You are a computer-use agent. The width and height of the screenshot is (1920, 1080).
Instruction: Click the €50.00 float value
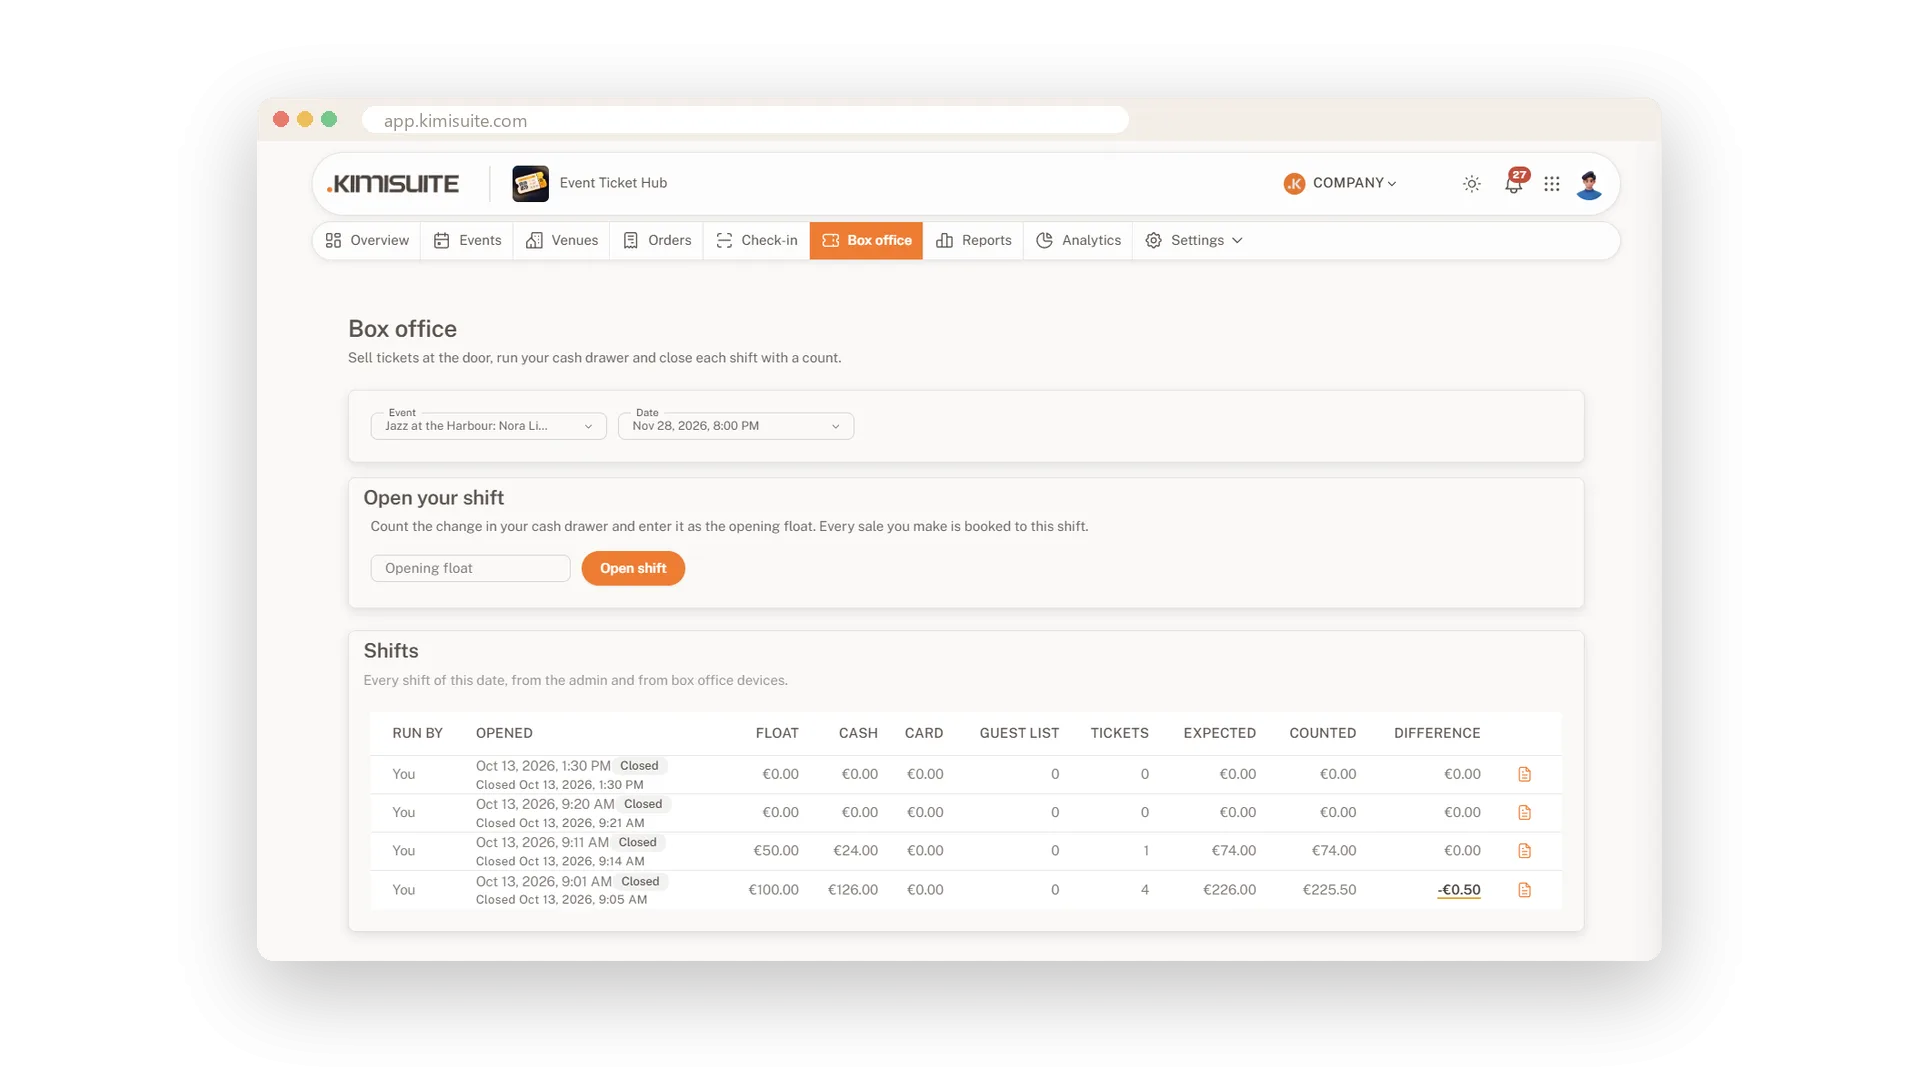point(775,851)
